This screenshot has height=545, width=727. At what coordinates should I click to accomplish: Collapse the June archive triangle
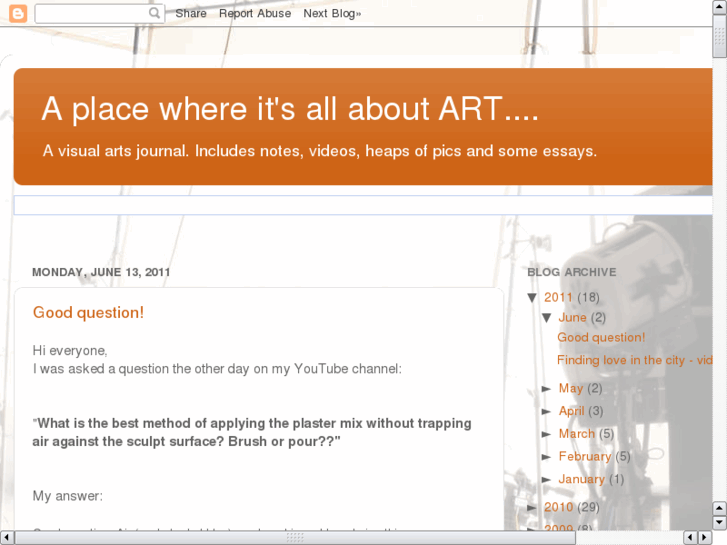tap(547, 318)
